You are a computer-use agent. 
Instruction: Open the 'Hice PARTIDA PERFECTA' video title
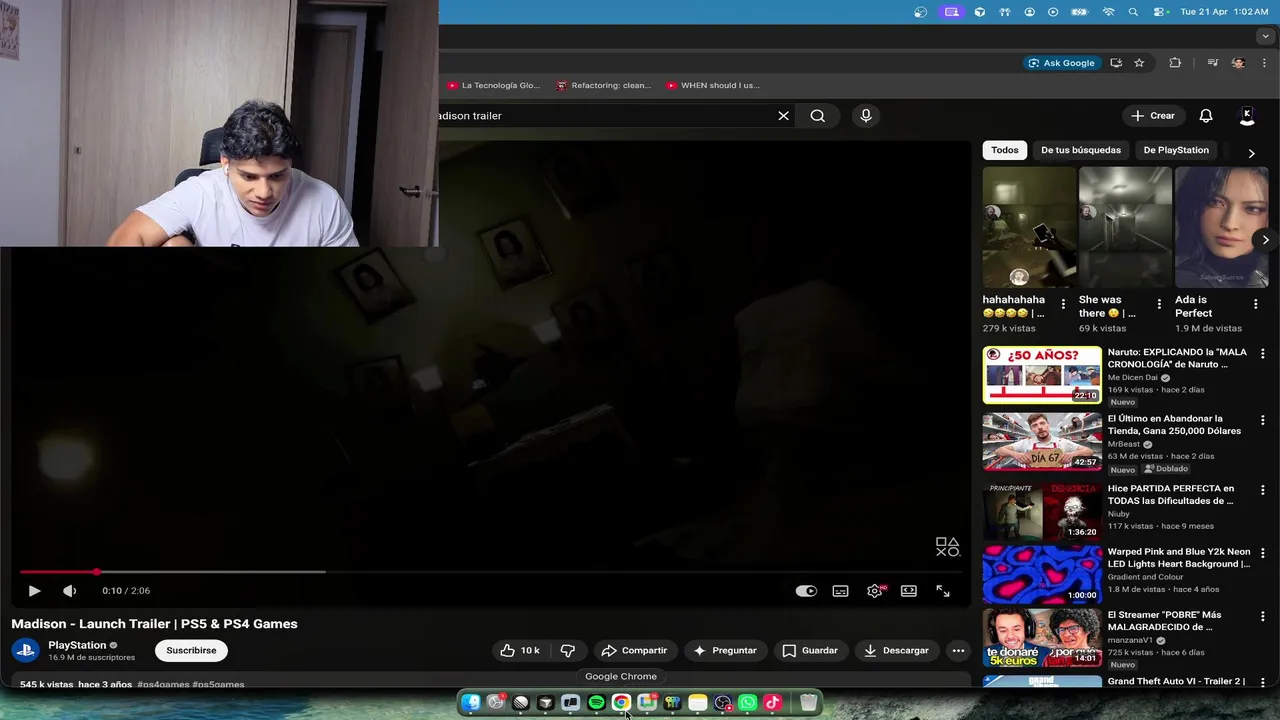click(1171, 495)
